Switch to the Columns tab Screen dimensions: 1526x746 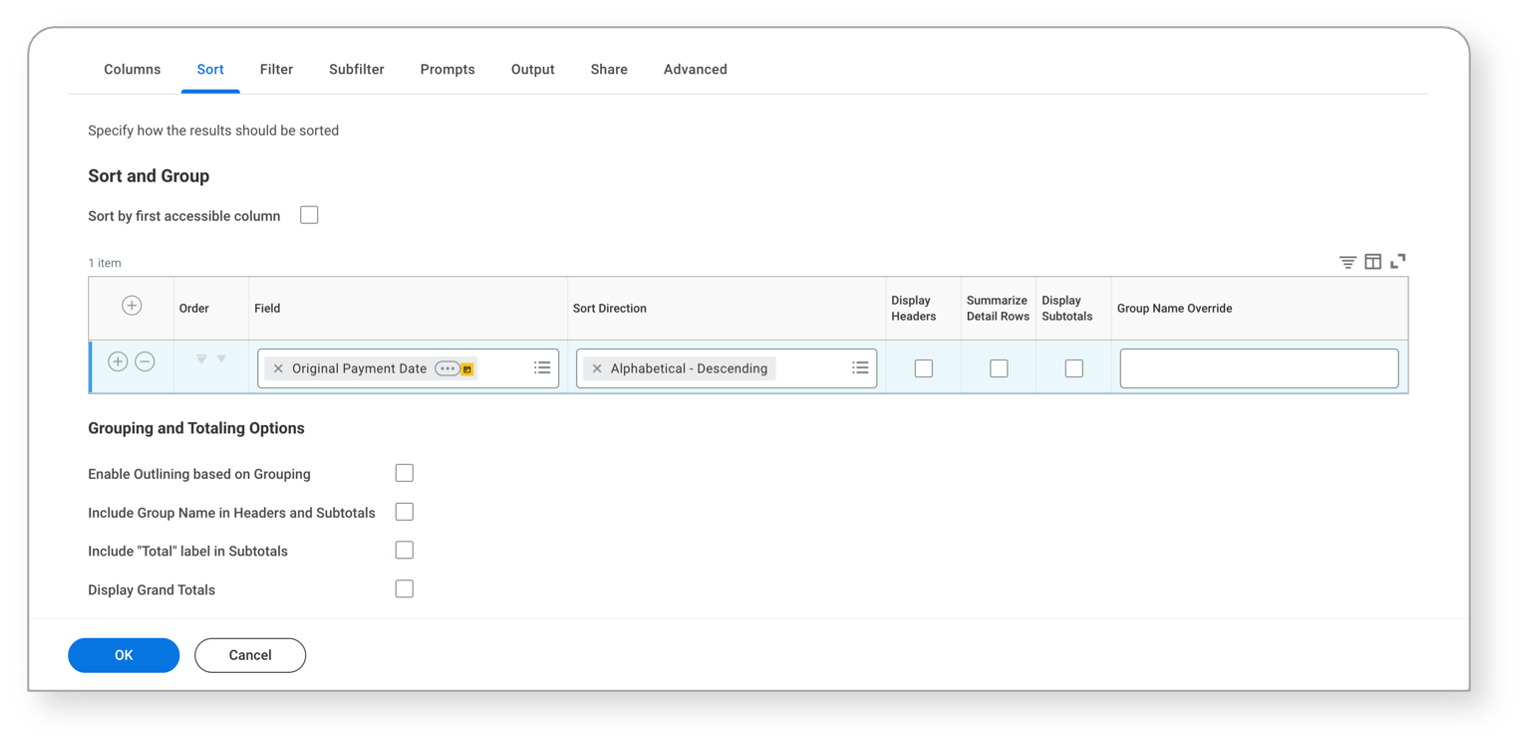pyautogui.click(x=132, y=69)
